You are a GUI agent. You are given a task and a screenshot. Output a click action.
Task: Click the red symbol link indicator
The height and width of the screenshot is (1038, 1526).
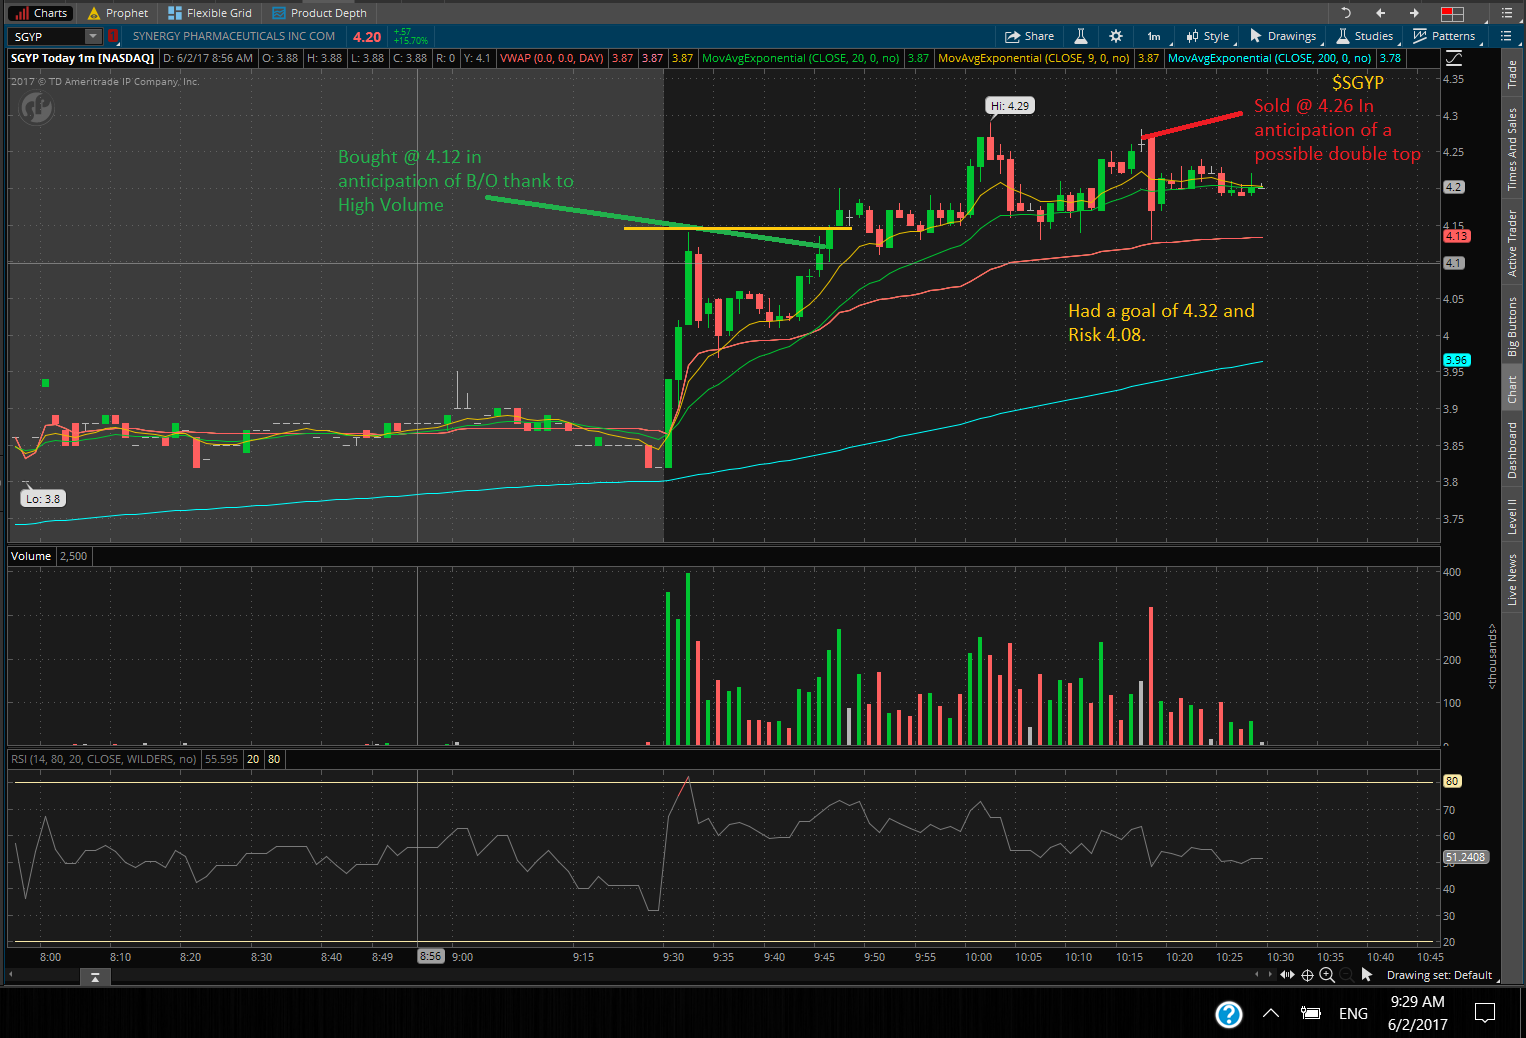[x=112, y=36]
